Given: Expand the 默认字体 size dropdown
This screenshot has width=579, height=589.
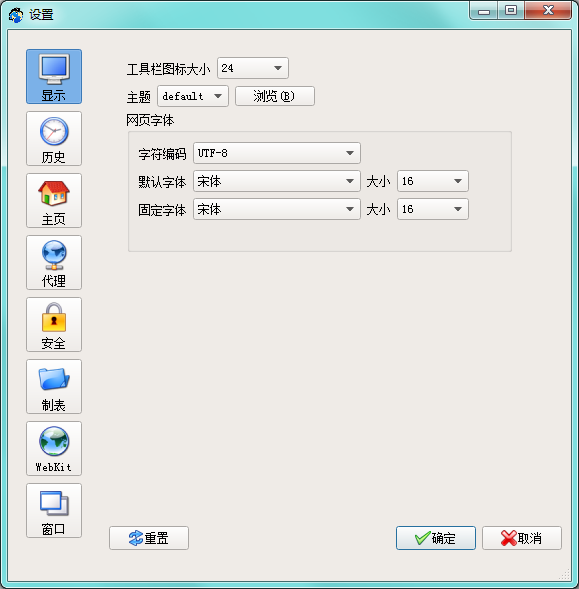Looking at the screenshot, I should (x=433, y=181).
